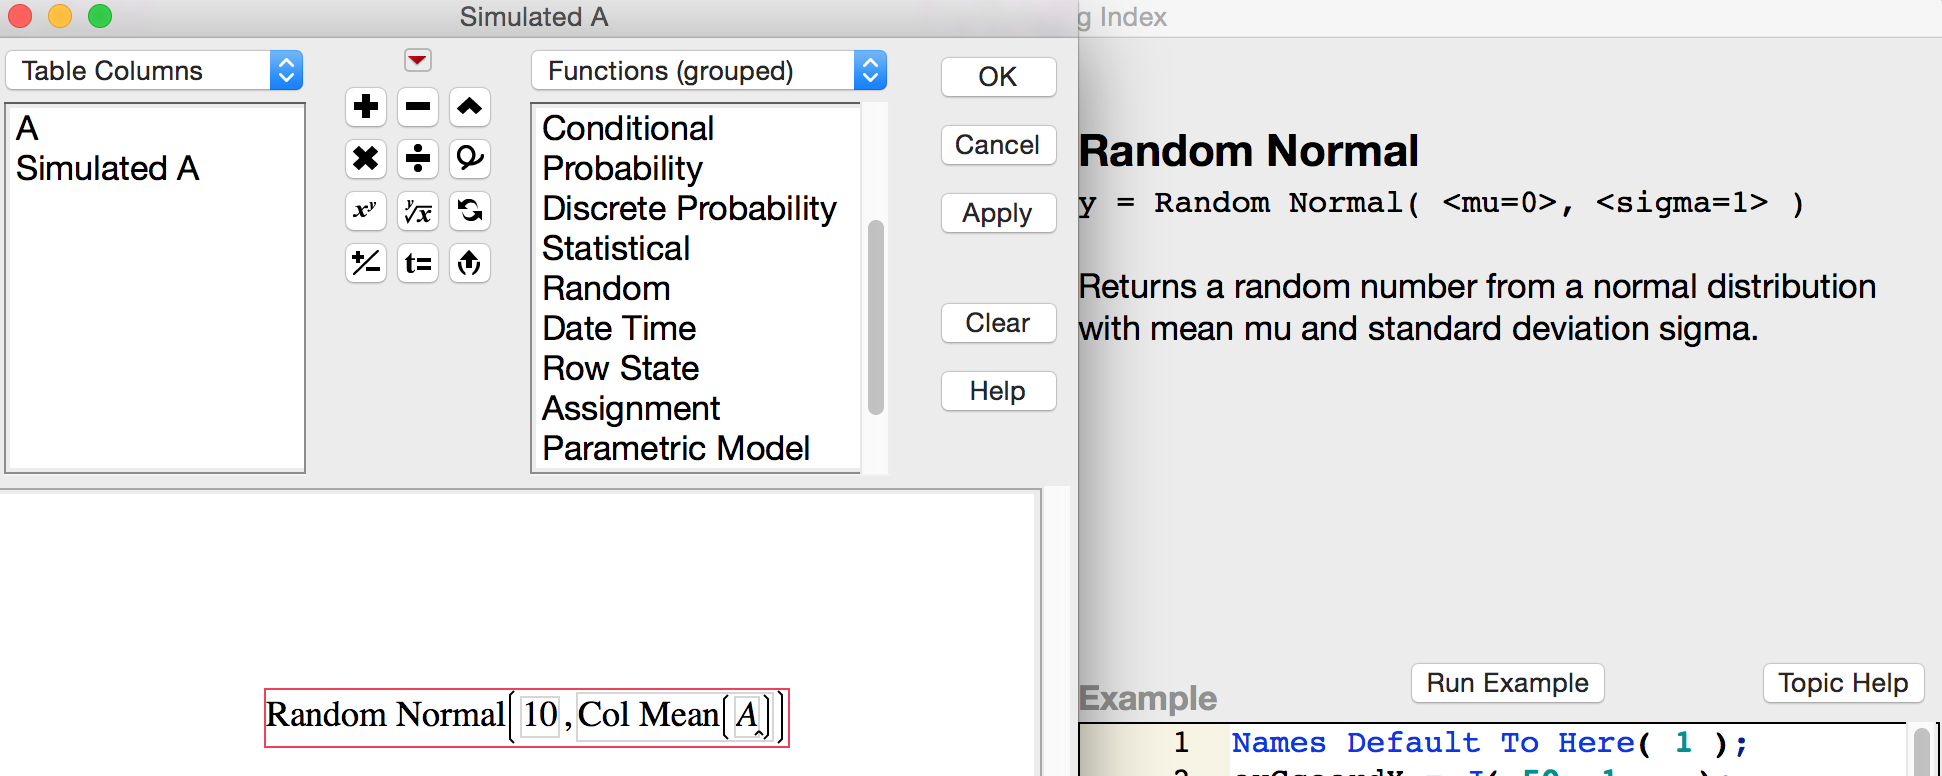Click the addition (plus) keypad button

point(366,107)
